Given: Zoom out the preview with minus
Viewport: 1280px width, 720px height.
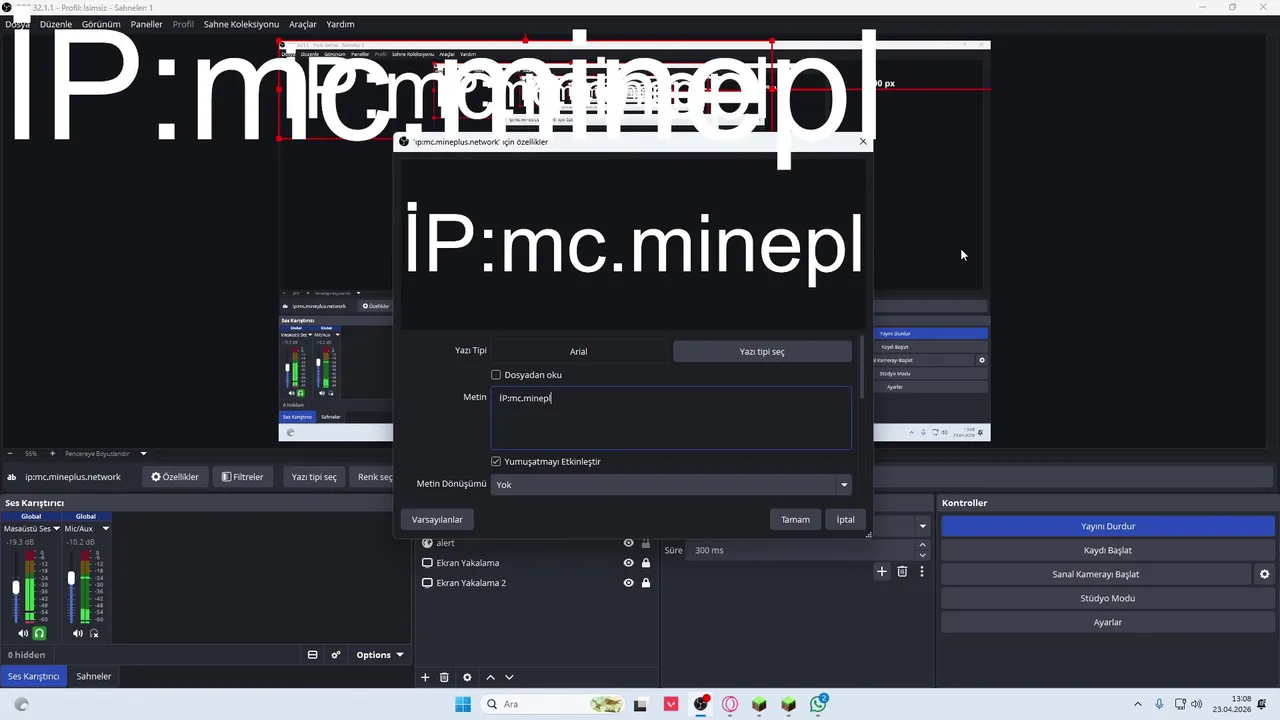Looking at the screenshot, I should click(x=10, y=453).
